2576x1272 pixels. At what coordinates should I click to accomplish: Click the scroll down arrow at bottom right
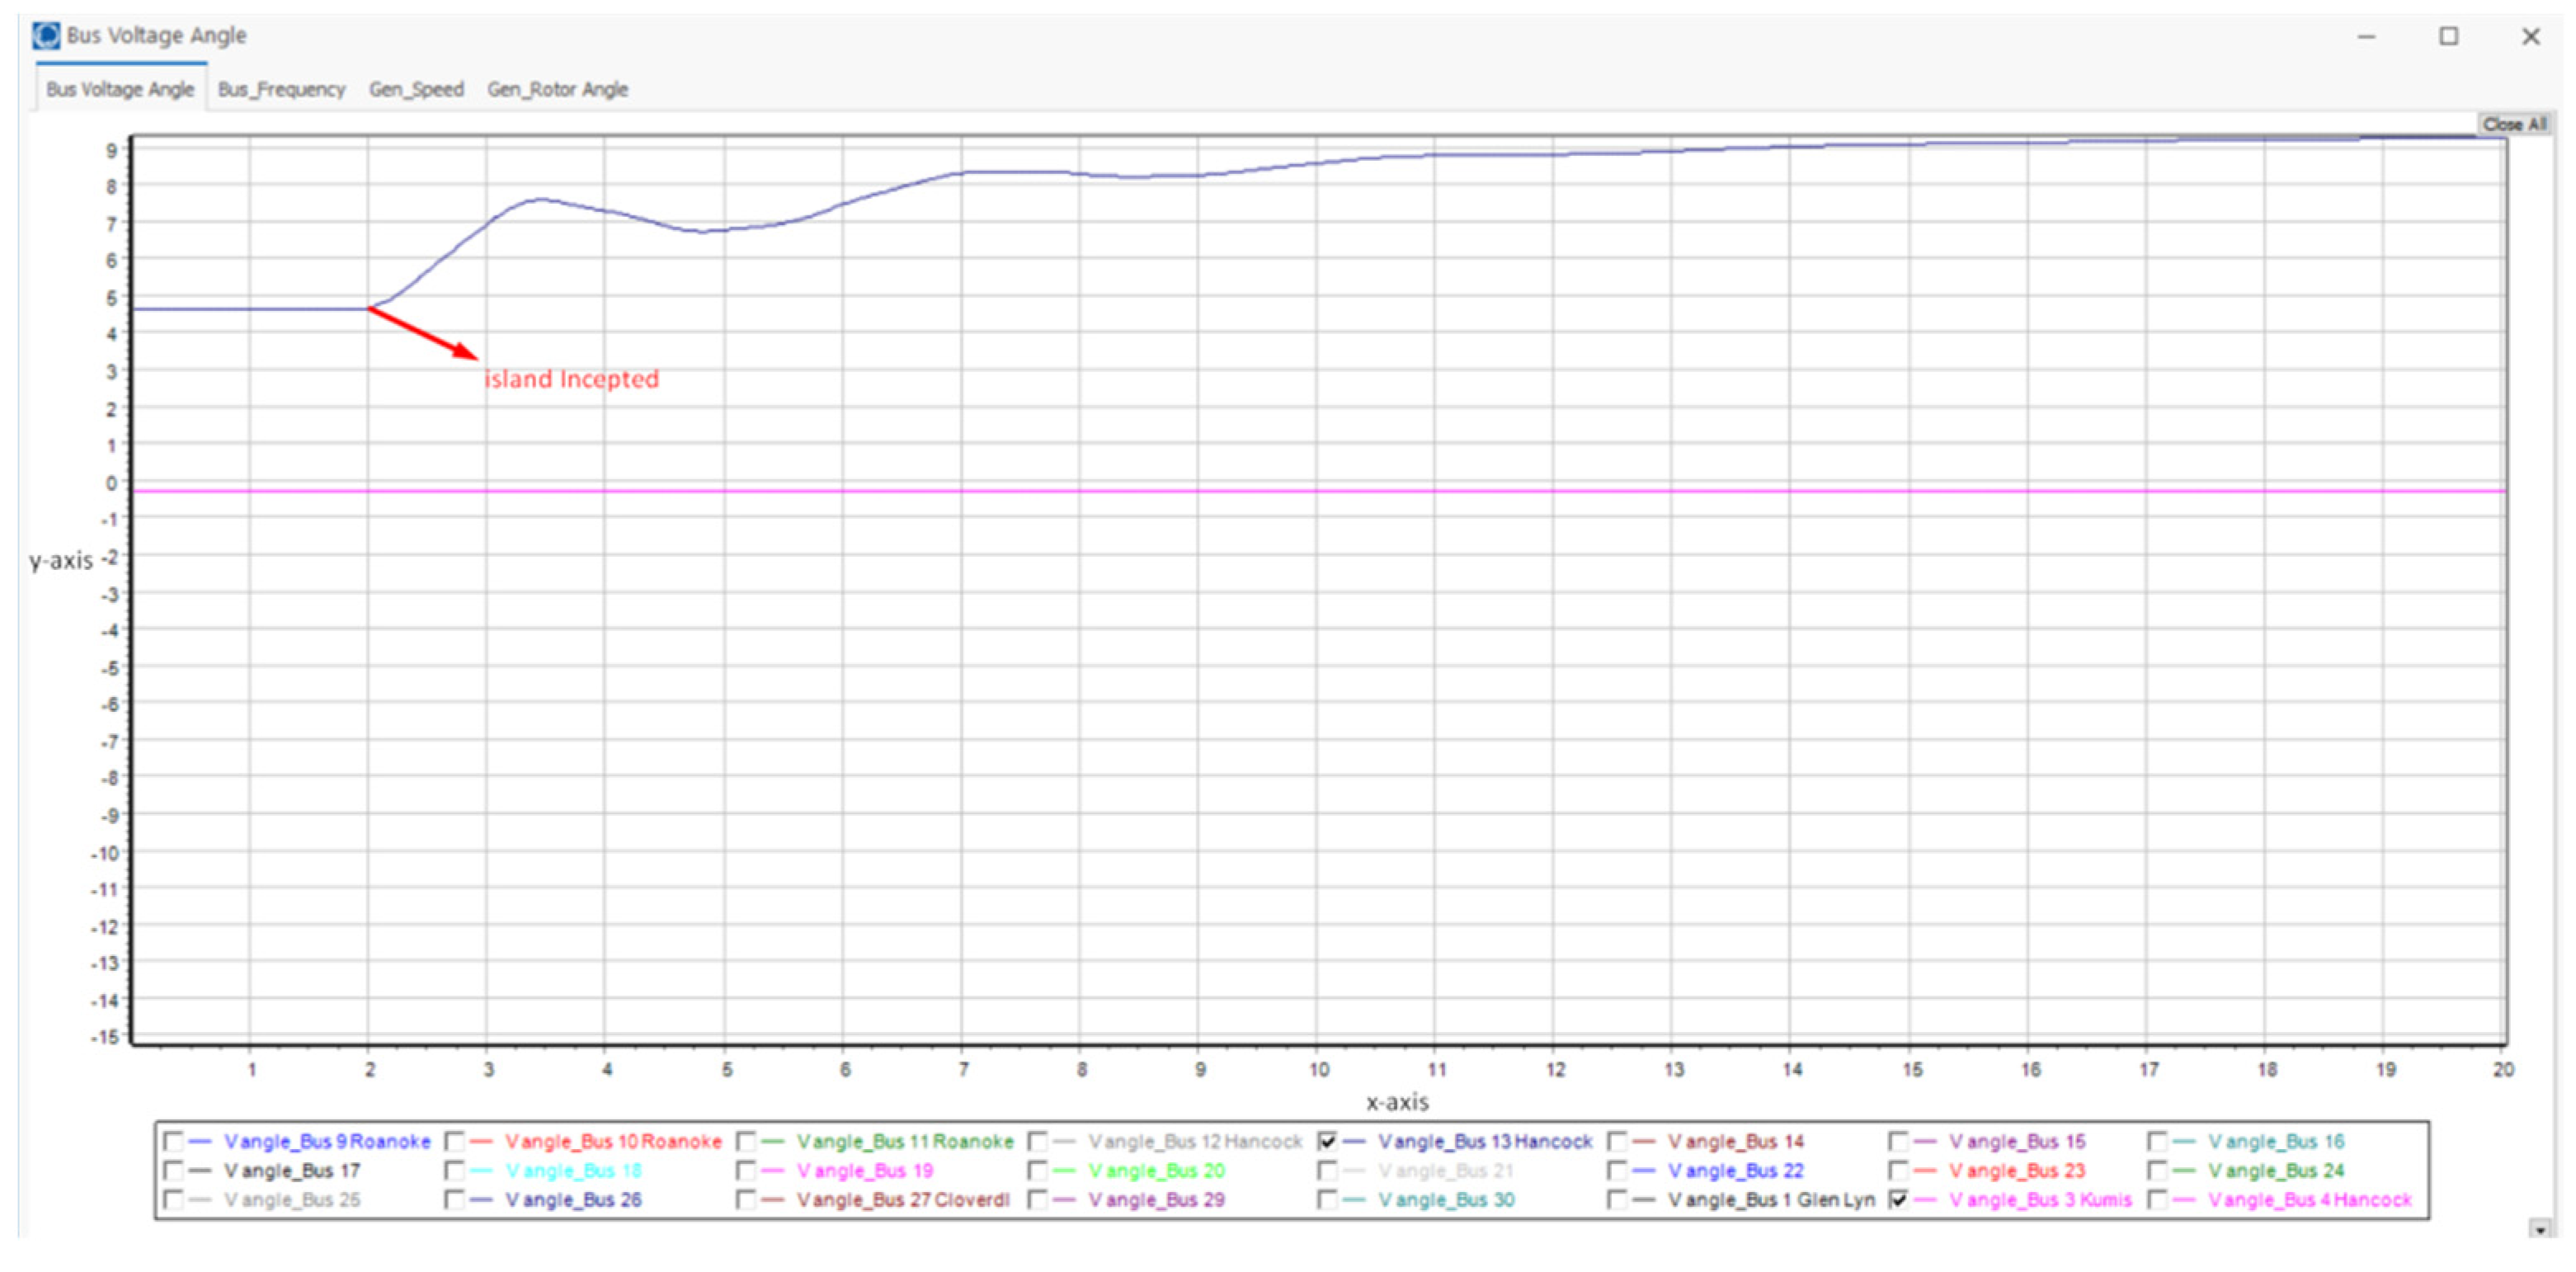[2540, 1229]
